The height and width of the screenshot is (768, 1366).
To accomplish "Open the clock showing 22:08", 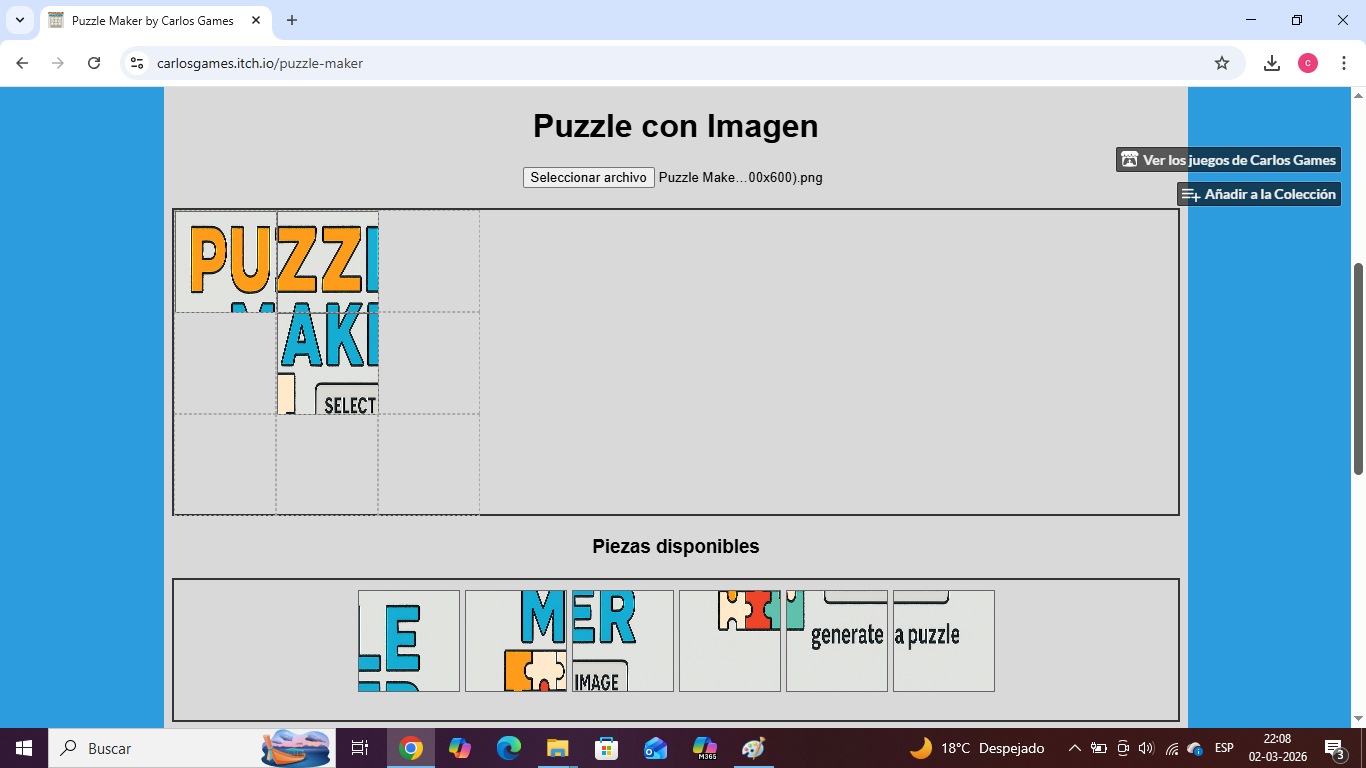I will [1277, 748].
